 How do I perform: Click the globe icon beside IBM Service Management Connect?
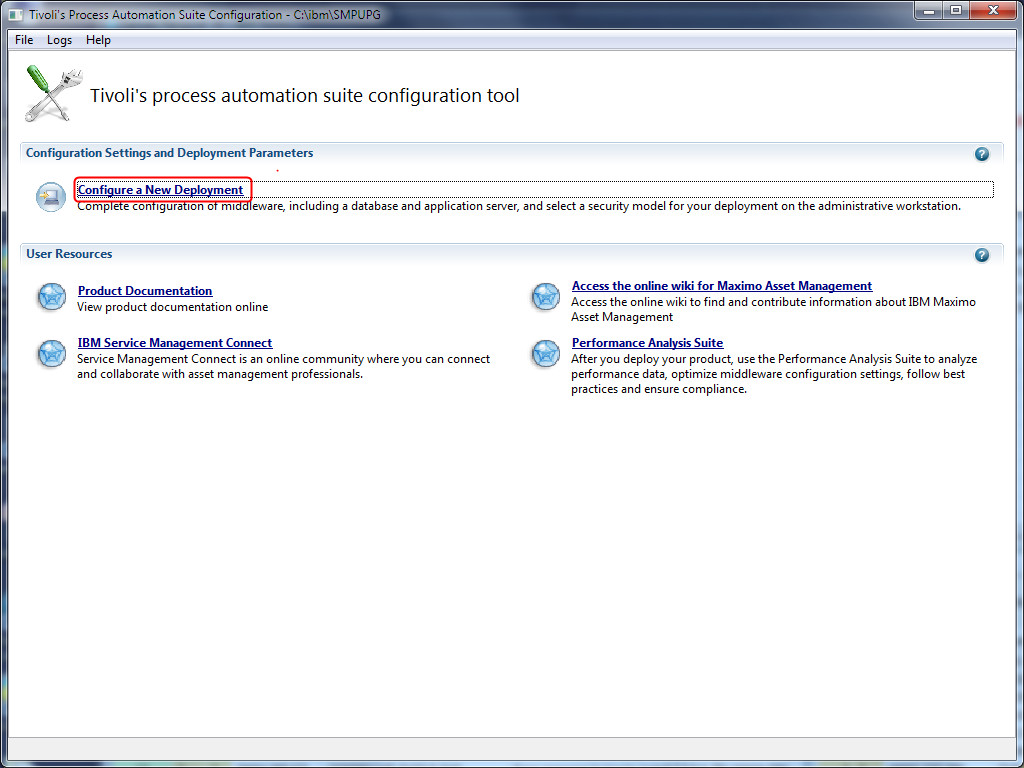52,353
